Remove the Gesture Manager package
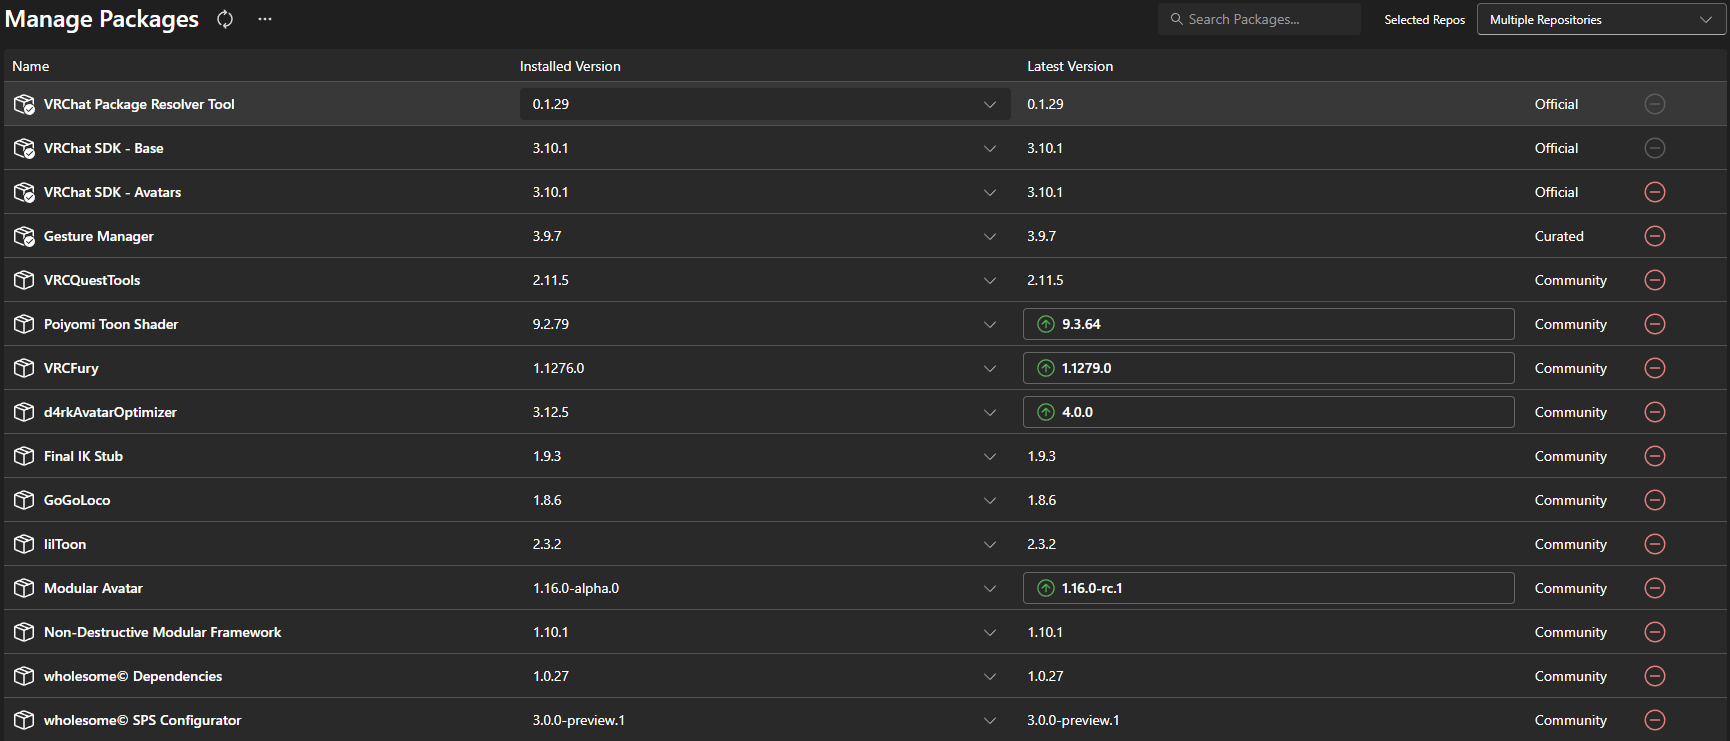Image resolution: width=1730 pixels, height=741 pixels. (x=1655, y=236)
